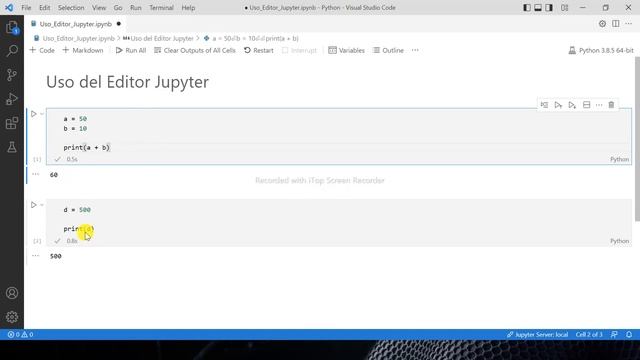Open the Run and Debug view
Image resolution: width=640 pixels, height=360 pixels.
pyautogui.click(x=12, y=99)
